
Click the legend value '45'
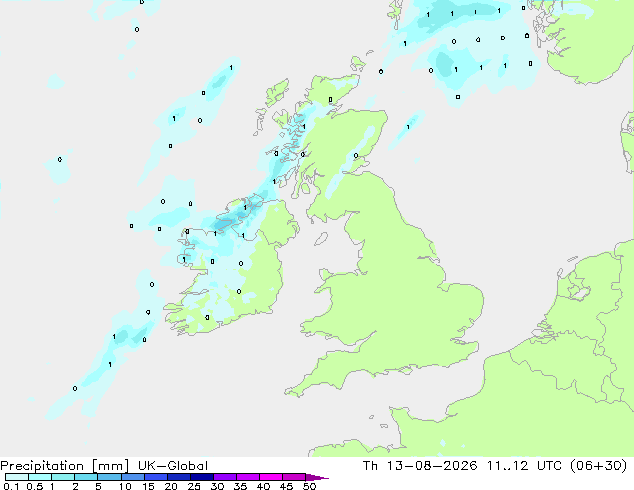[286, 486]
